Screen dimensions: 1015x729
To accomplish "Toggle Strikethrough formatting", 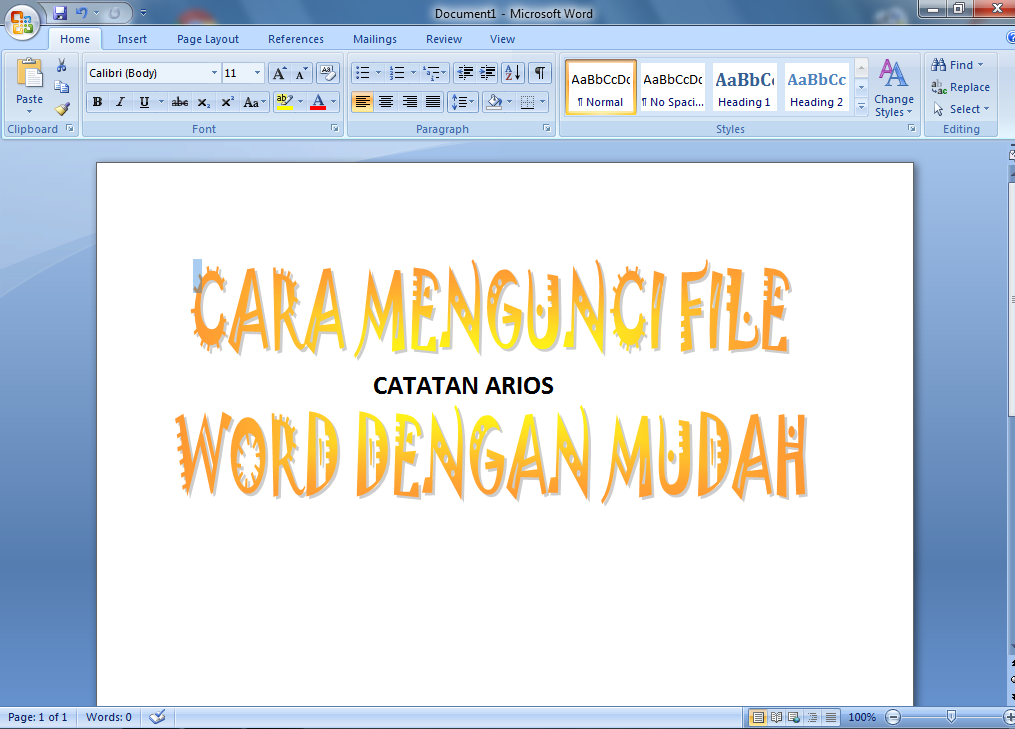I will click(x=180, y=102).
